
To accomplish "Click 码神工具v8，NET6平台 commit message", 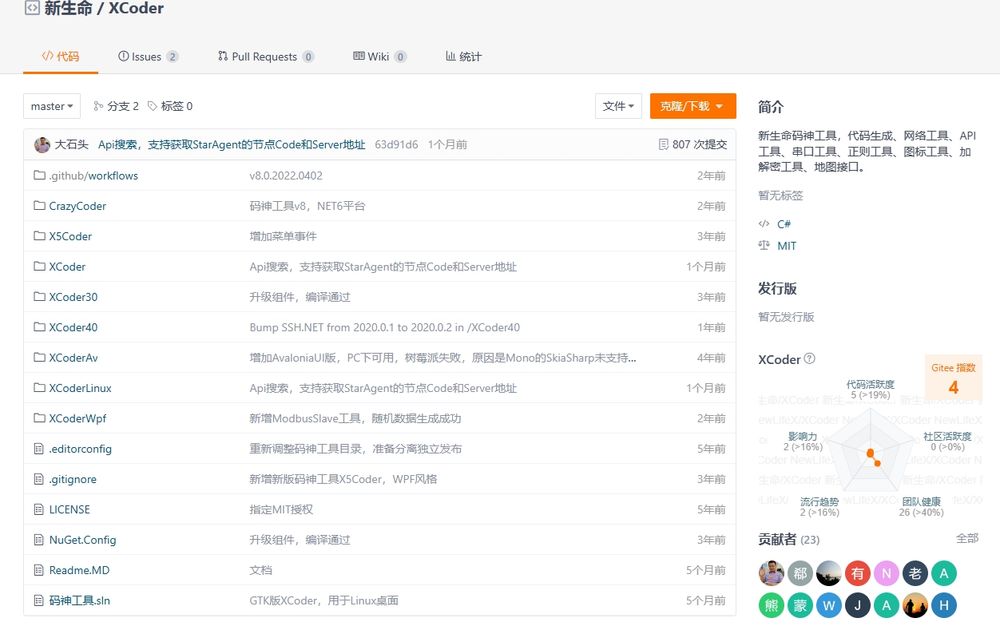I will click(307, 205).
